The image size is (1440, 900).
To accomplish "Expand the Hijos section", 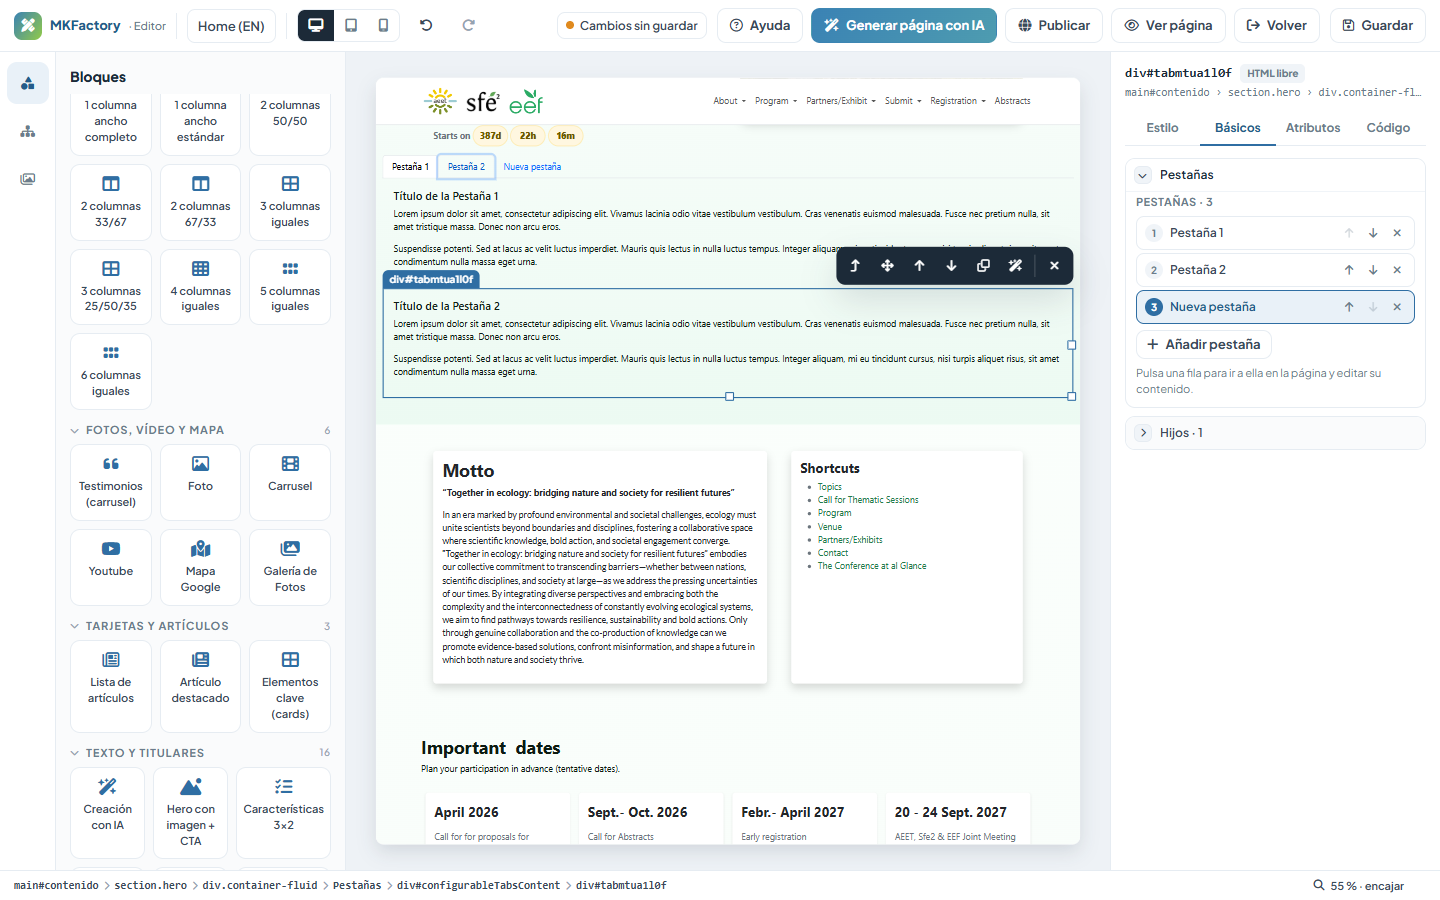I will click(1143, 433).
